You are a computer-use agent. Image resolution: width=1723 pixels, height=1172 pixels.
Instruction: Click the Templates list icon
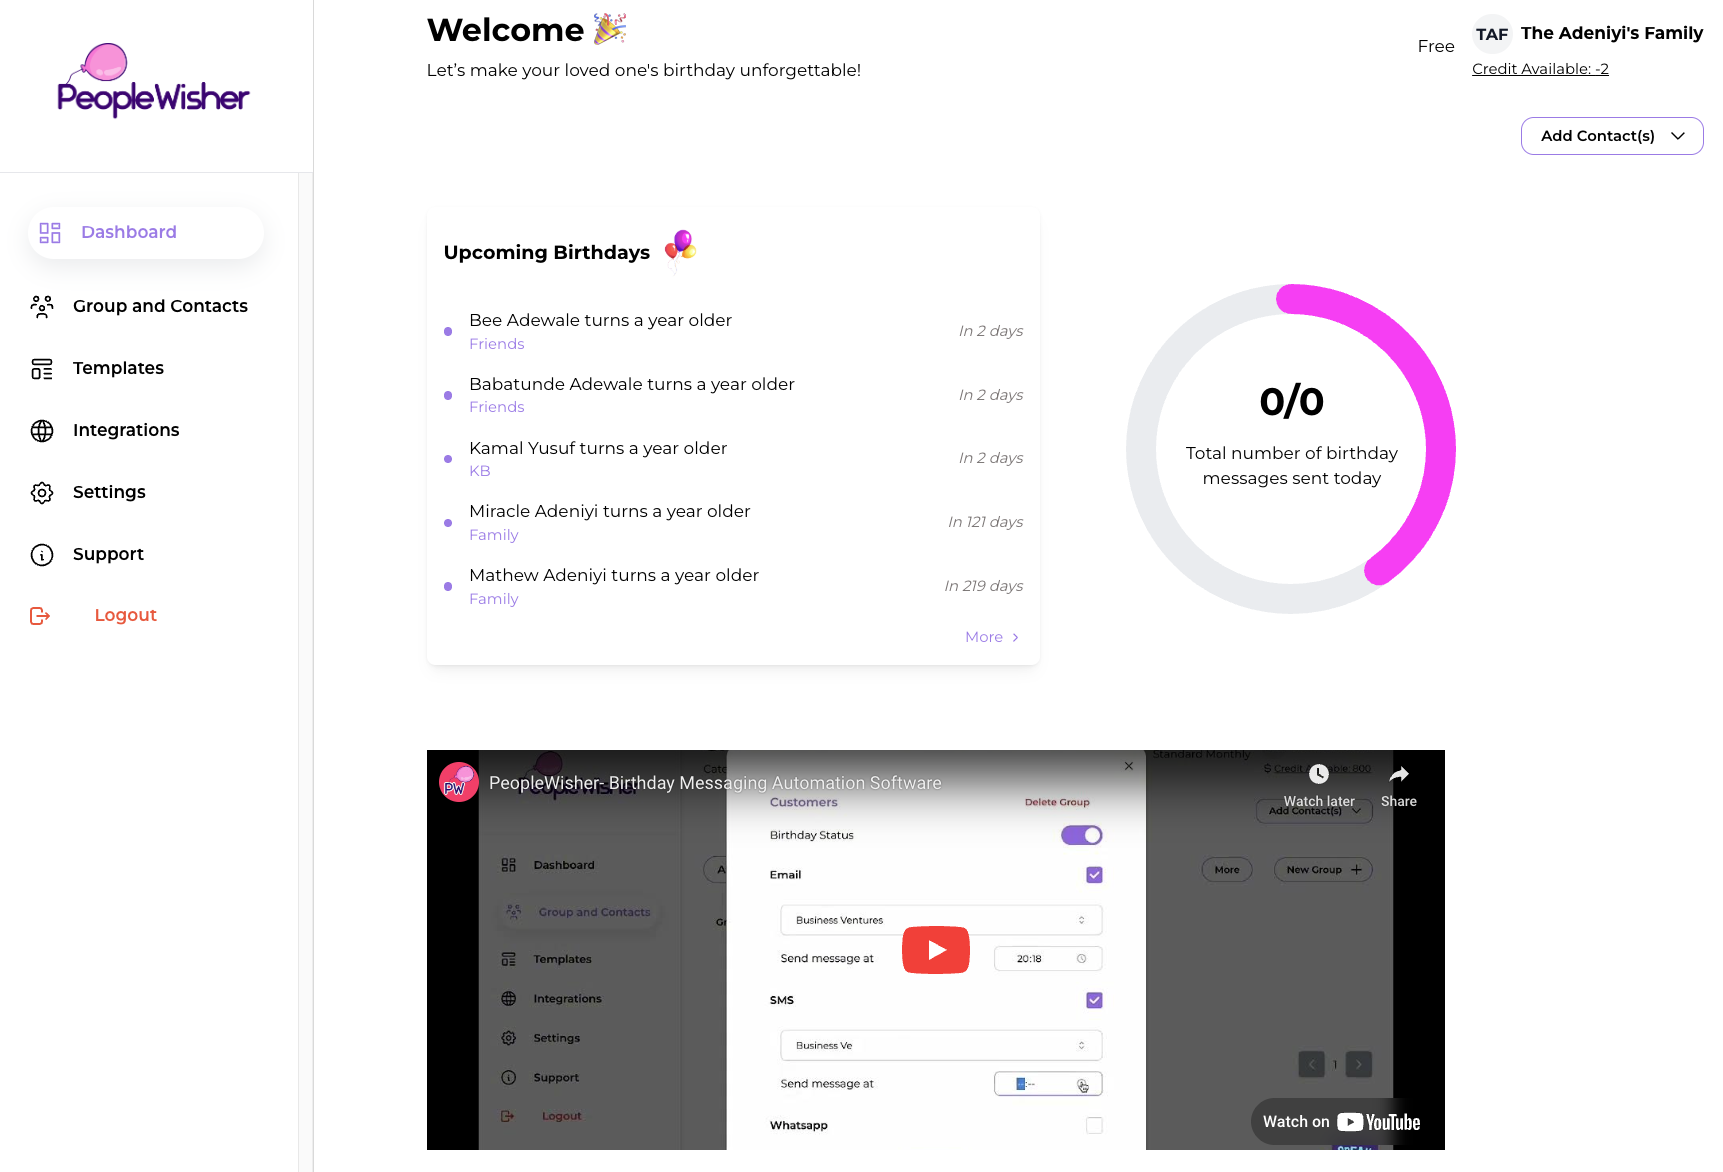[x=42, y=369]
